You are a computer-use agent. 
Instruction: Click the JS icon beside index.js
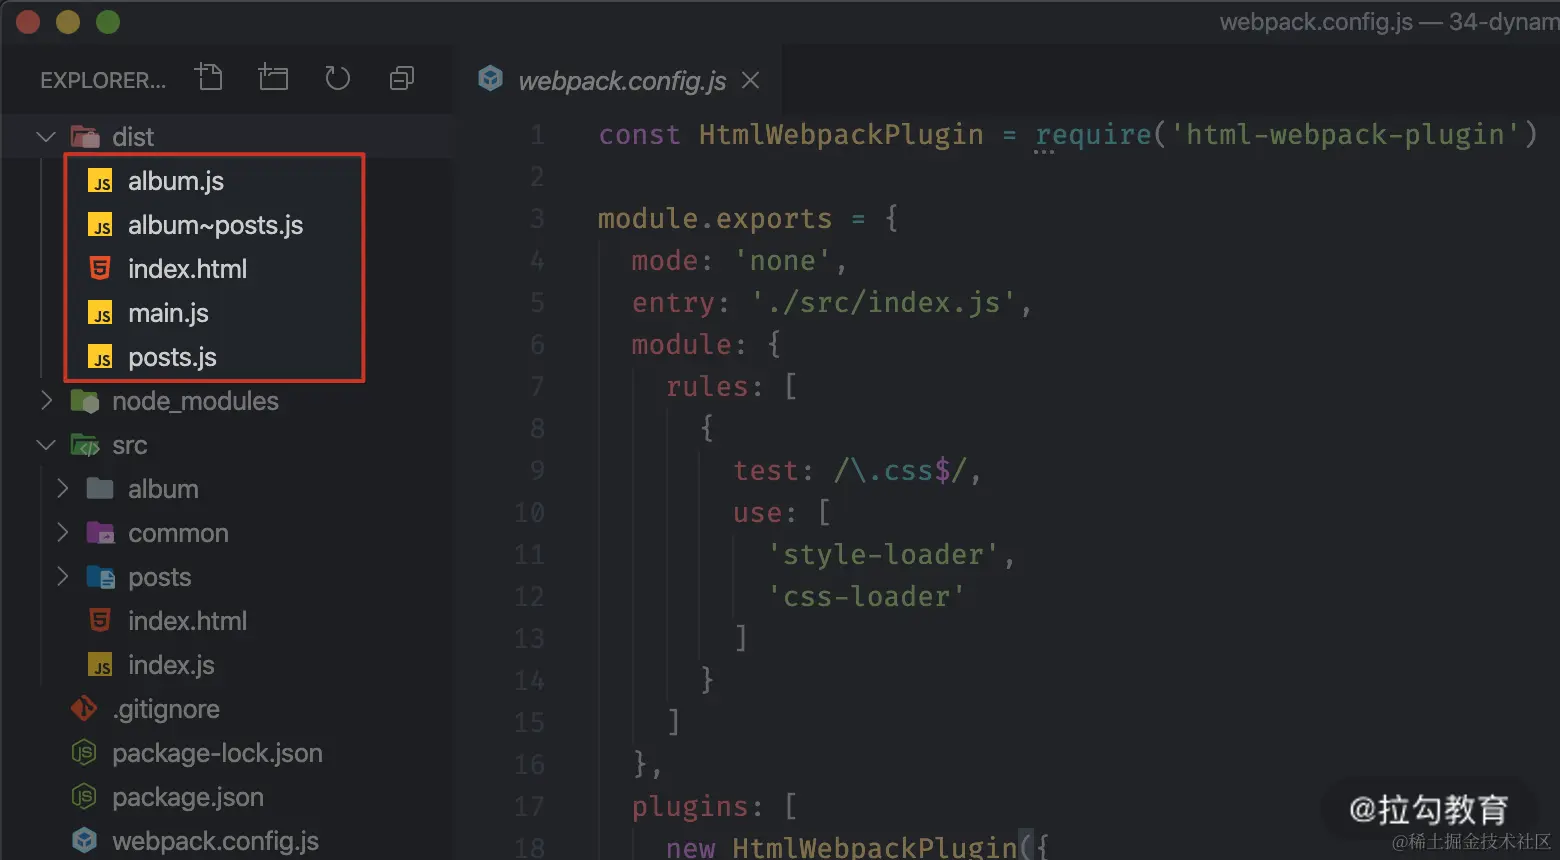coord(100,665)
